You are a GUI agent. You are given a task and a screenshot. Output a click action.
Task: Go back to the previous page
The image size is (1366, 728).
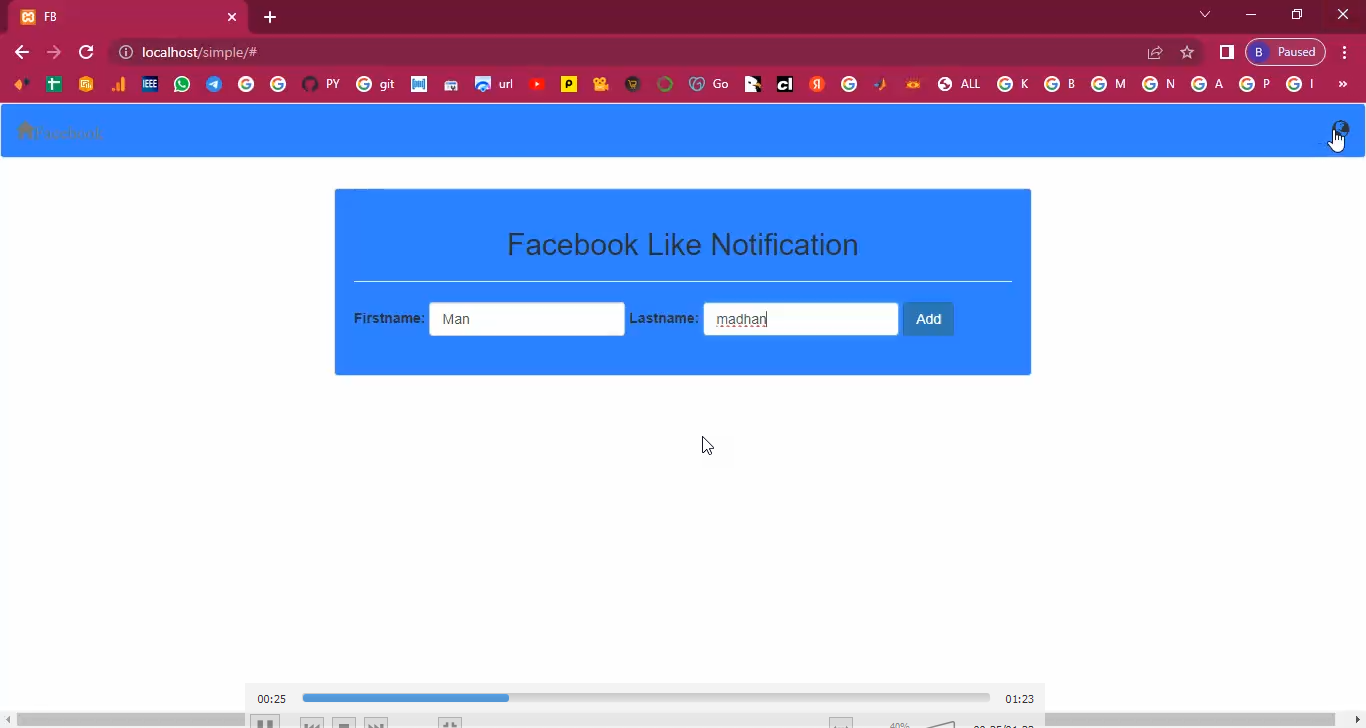(22, 52)
